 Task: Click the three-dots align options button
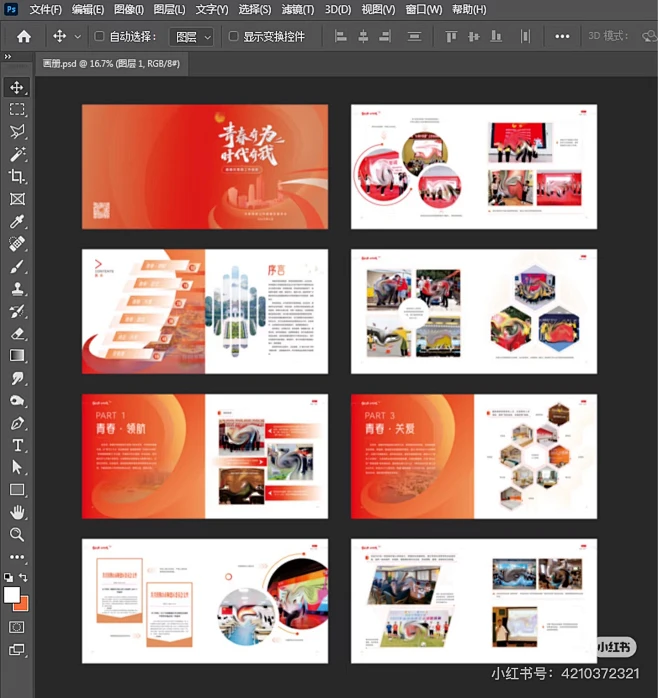tap(562, 36)
